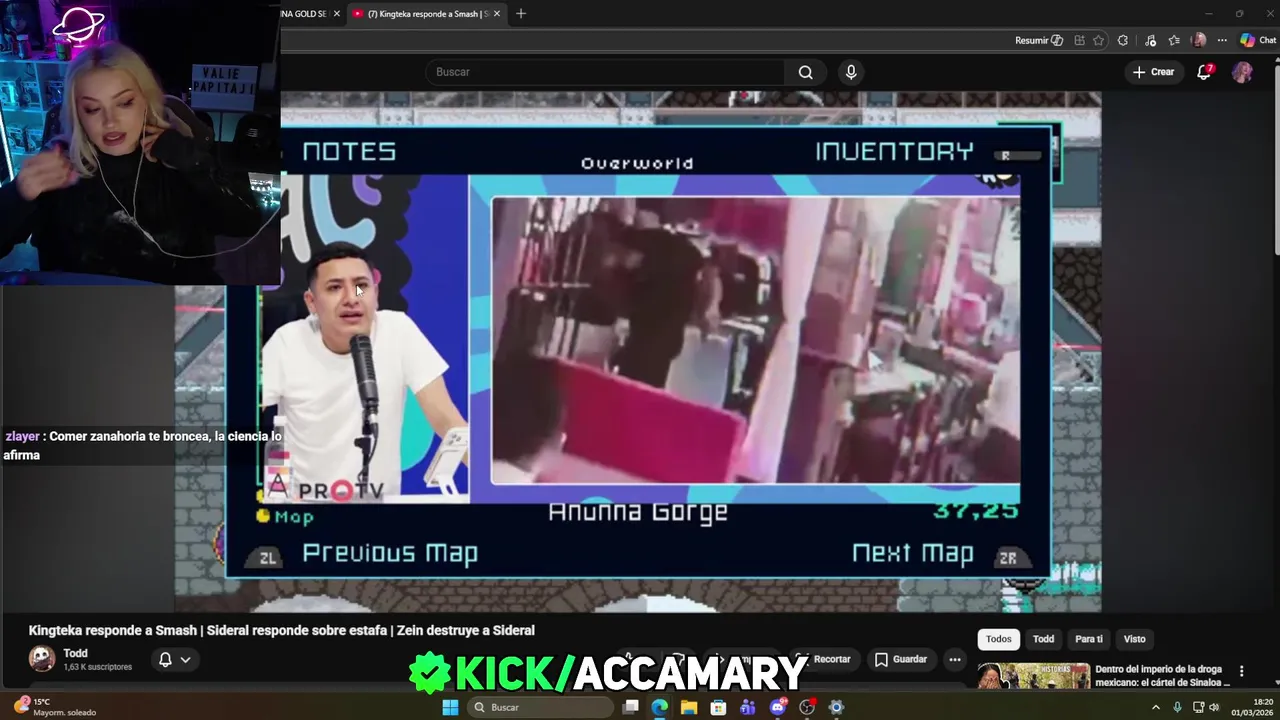
Task: Open a new browser tab with plus button
Action: (x=521, y=14)
